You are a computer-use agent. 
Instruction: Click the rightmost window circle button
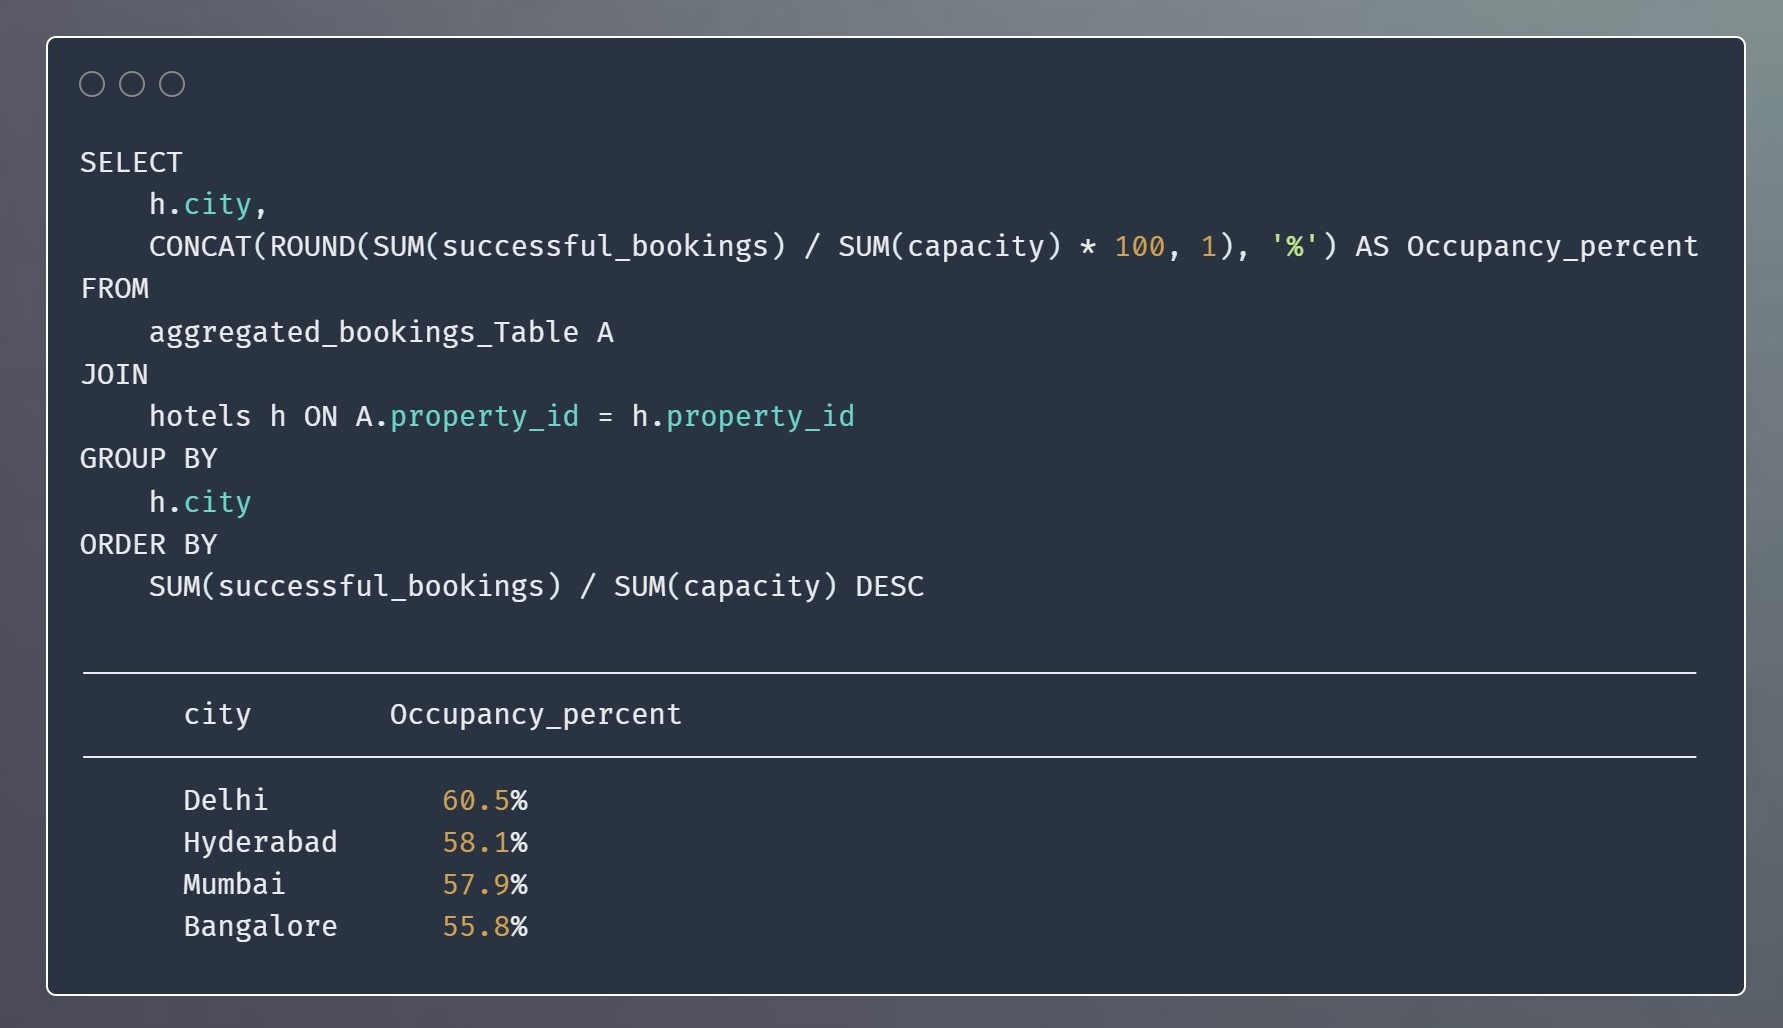point(172,84)
